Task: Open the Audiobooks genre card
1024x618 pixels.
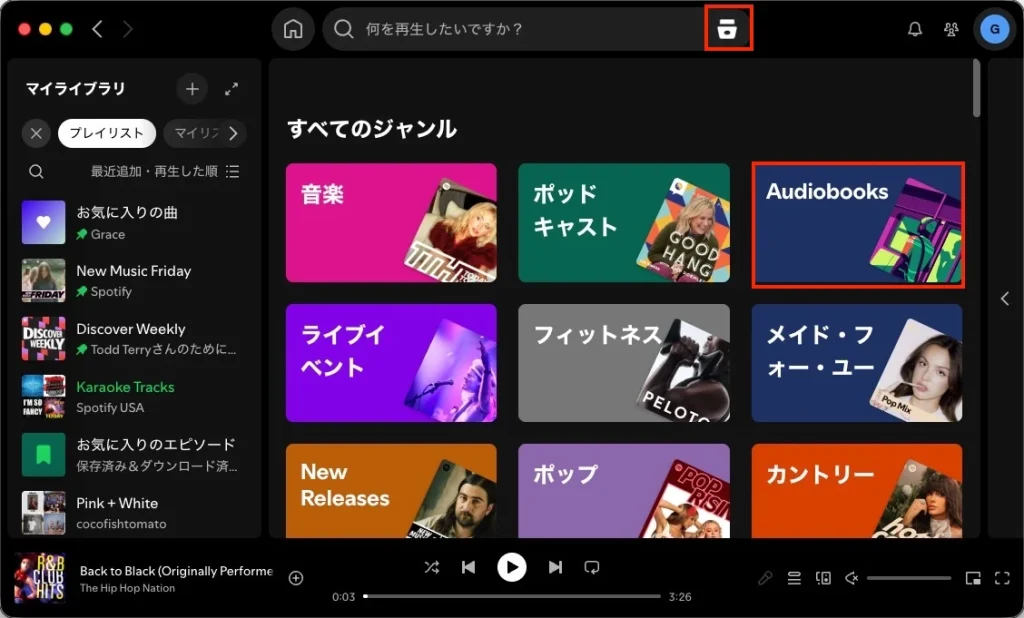Action: tap(857, 225)
